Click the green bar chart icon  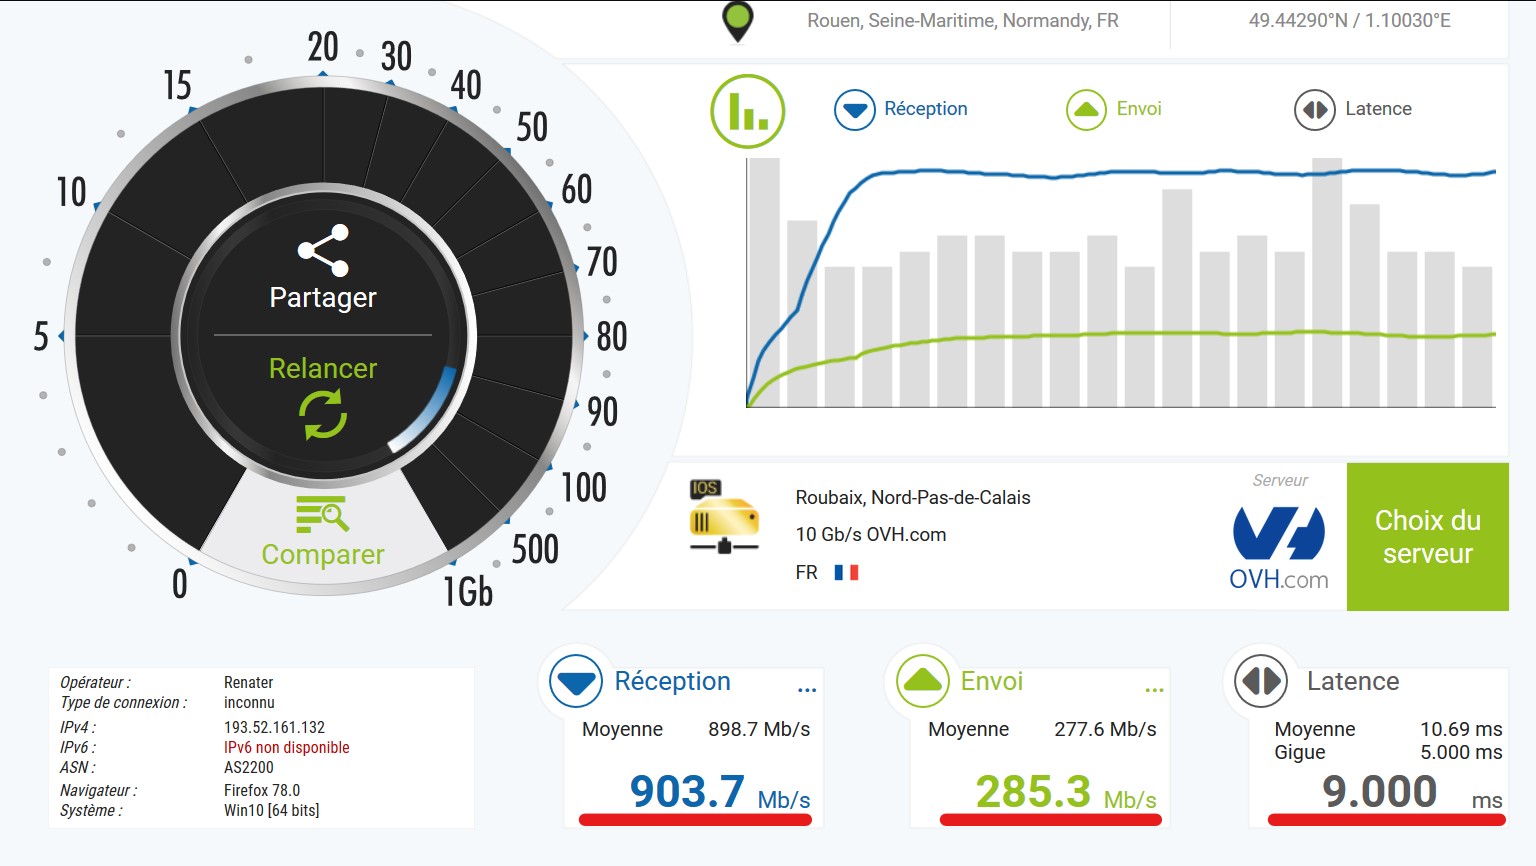[x=747, y=111]
